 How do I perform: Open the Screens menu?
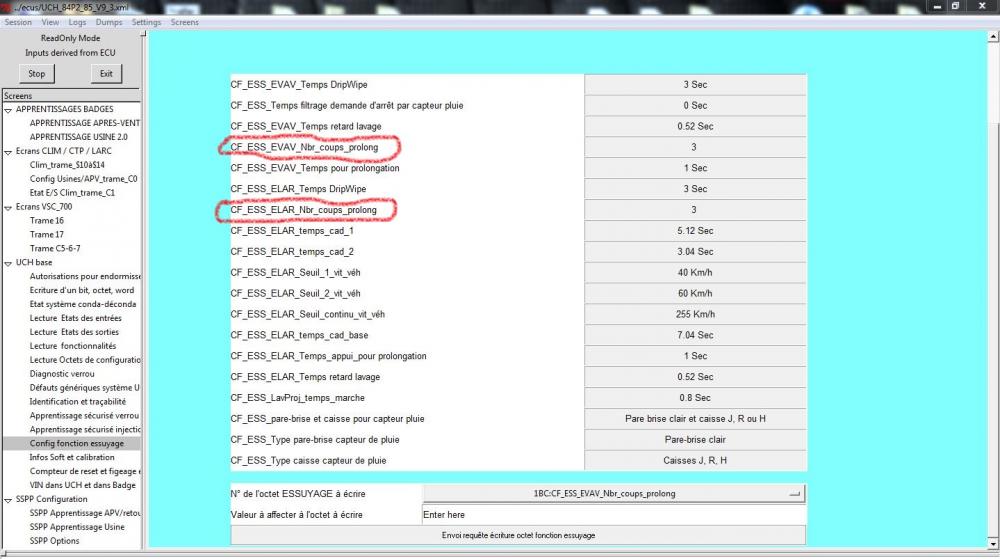pos(184,22)
